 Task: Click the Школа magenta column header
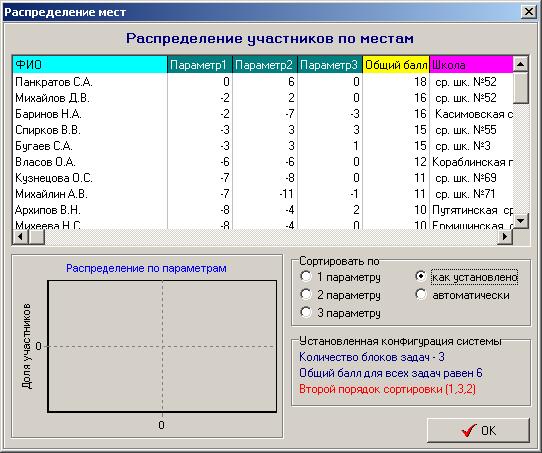click(471, 65)
